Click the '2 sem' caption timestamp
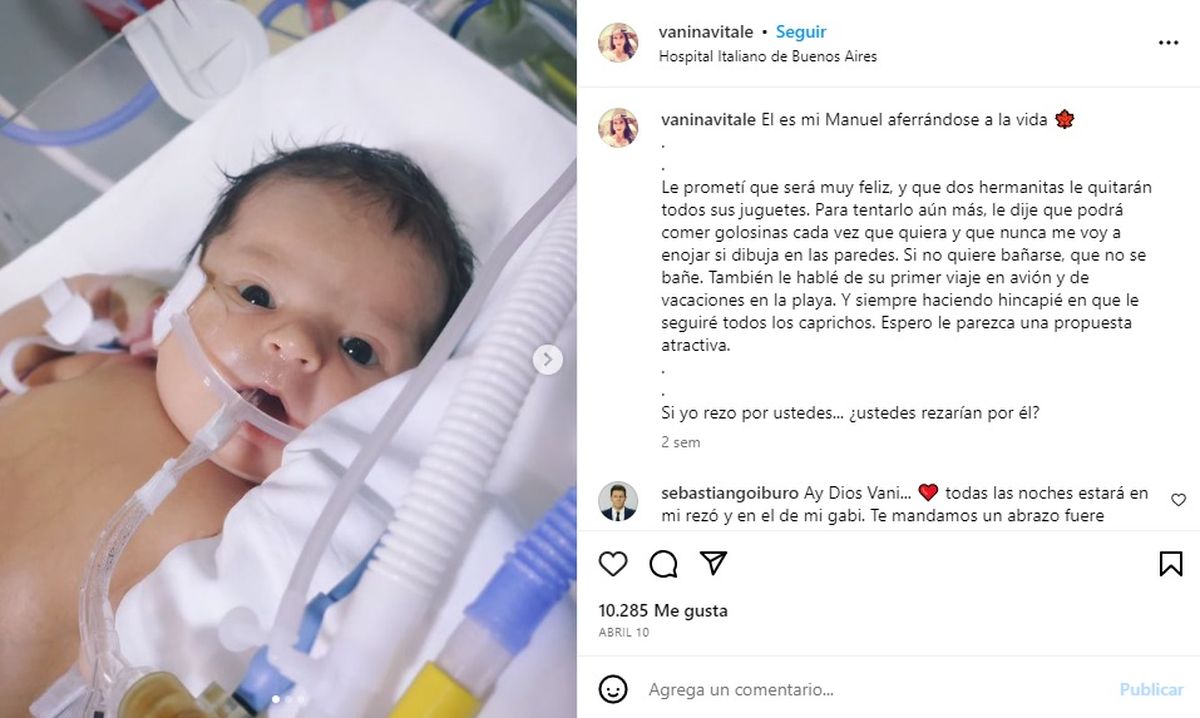 tap(681, 442)
